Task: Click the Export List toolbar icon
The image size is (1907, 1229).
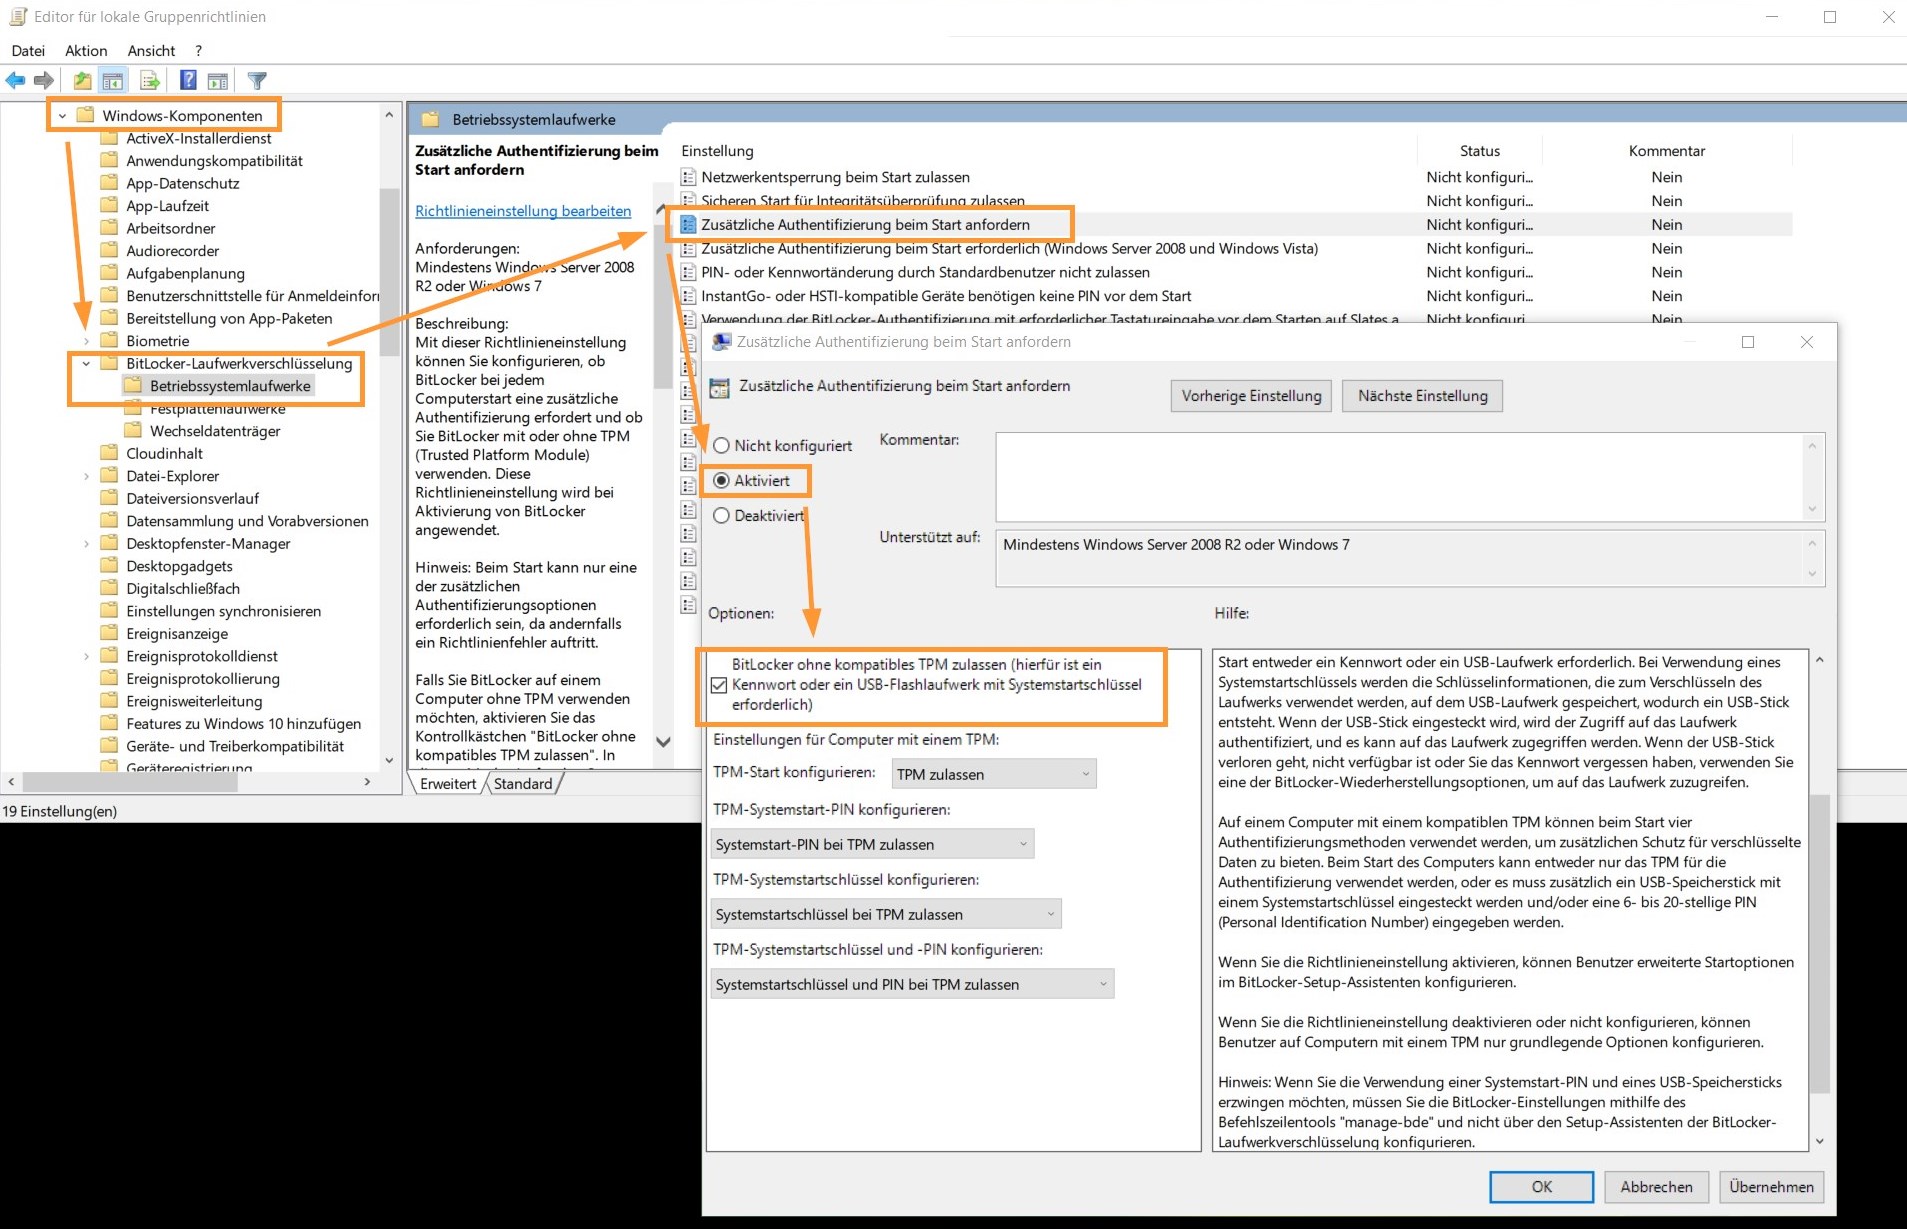Action: (x=150, y=81)
